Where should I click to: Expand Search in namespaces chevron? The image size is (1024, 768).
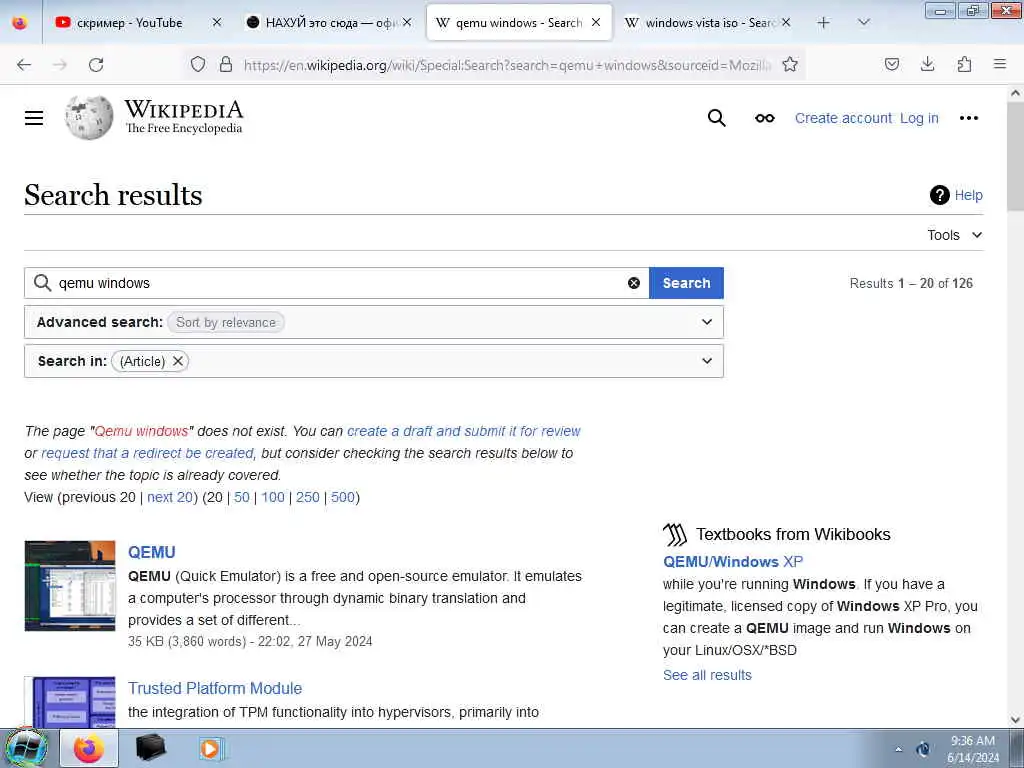coord(707,361)
